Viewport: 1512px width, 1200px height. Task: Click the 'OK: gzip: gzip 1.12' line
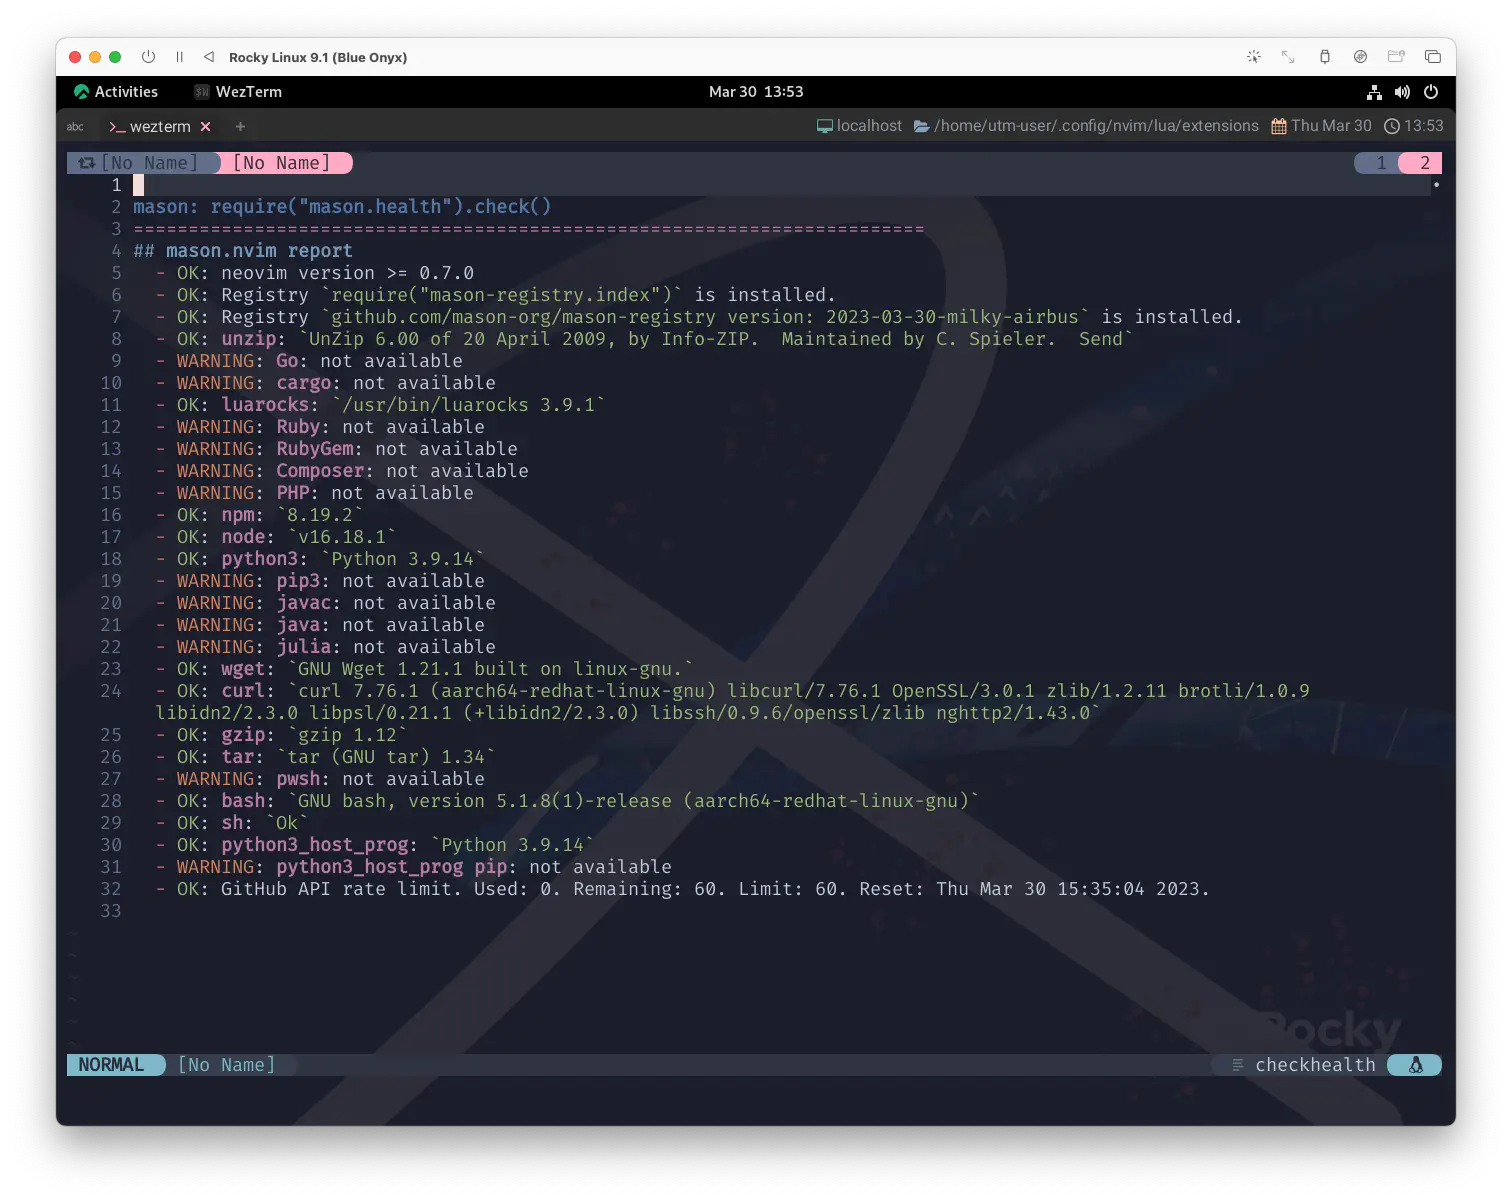[281, 735]
